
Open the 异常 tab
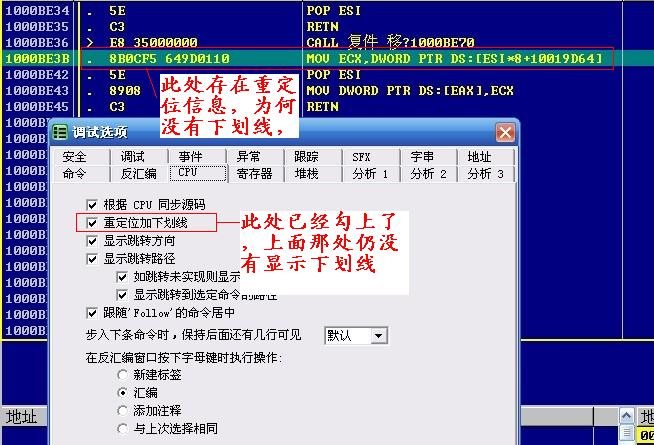pyautogui.click(x=255, y=157)
